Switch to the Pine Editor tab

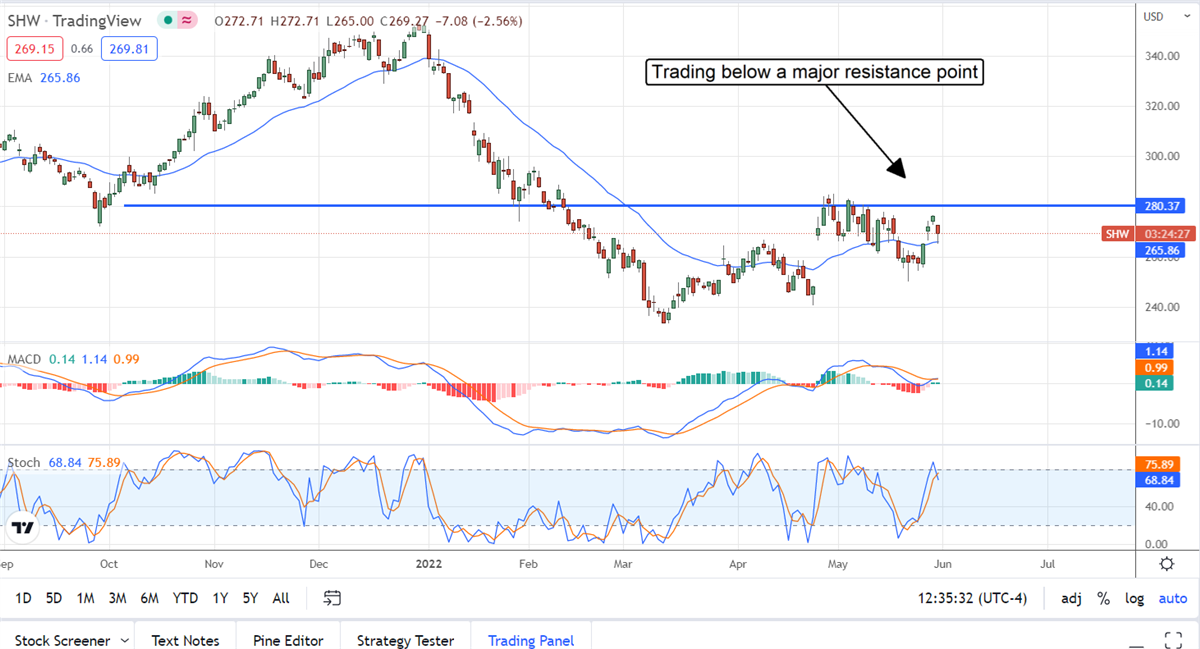(x=288, y=640)
